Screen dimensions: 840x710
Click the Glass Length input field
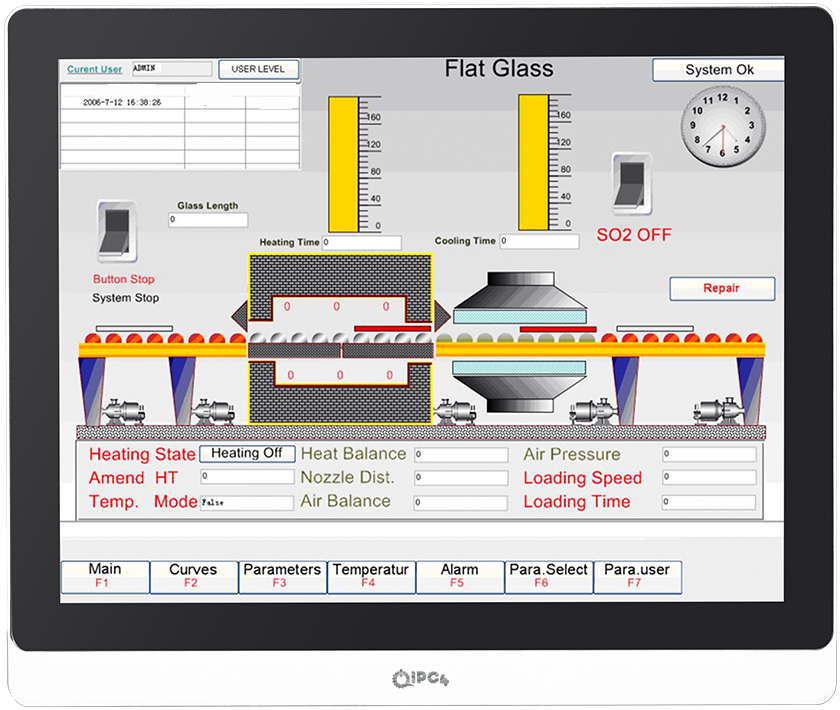point(208,220)
